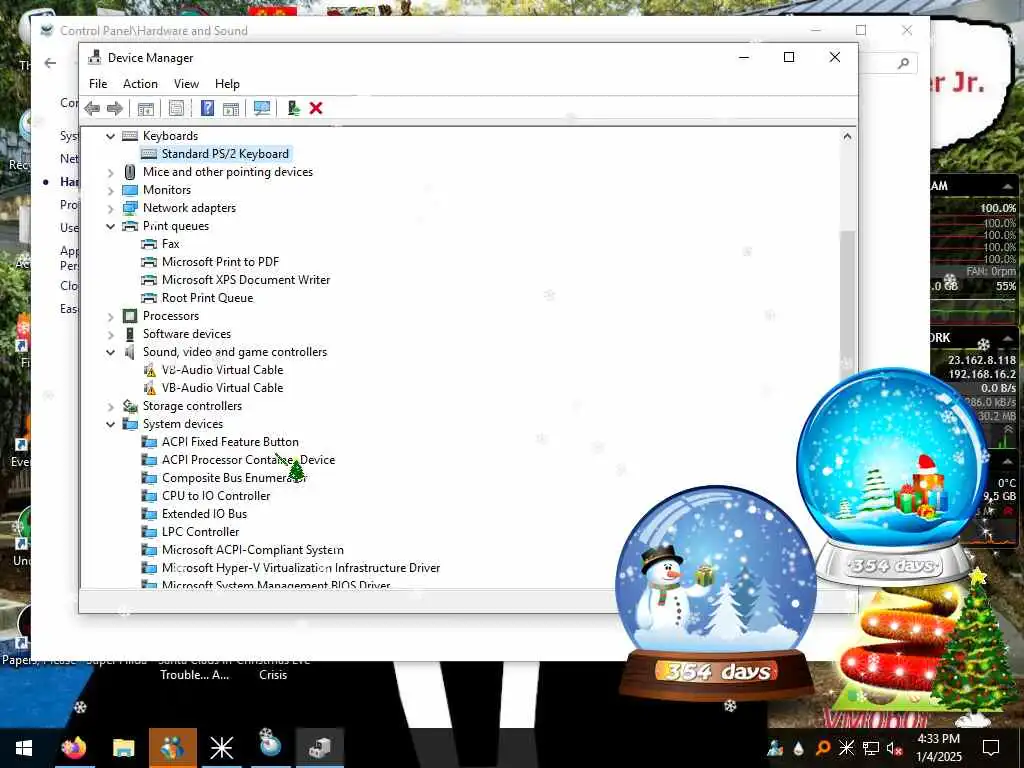The width and height of the screenshot is (1024, 768).
Task: Select Microsoft Print to PDF
Action: [220, 262]
